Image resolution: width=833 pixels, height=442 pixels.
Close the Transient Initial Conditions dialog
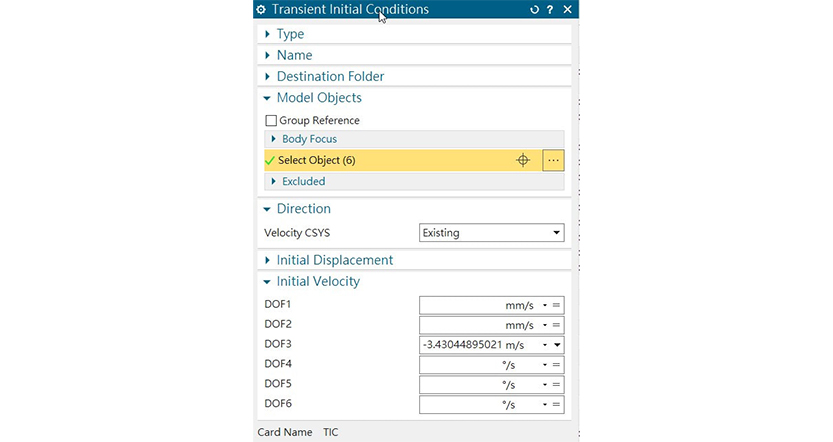pyautogui.click(x=567, y=10)
